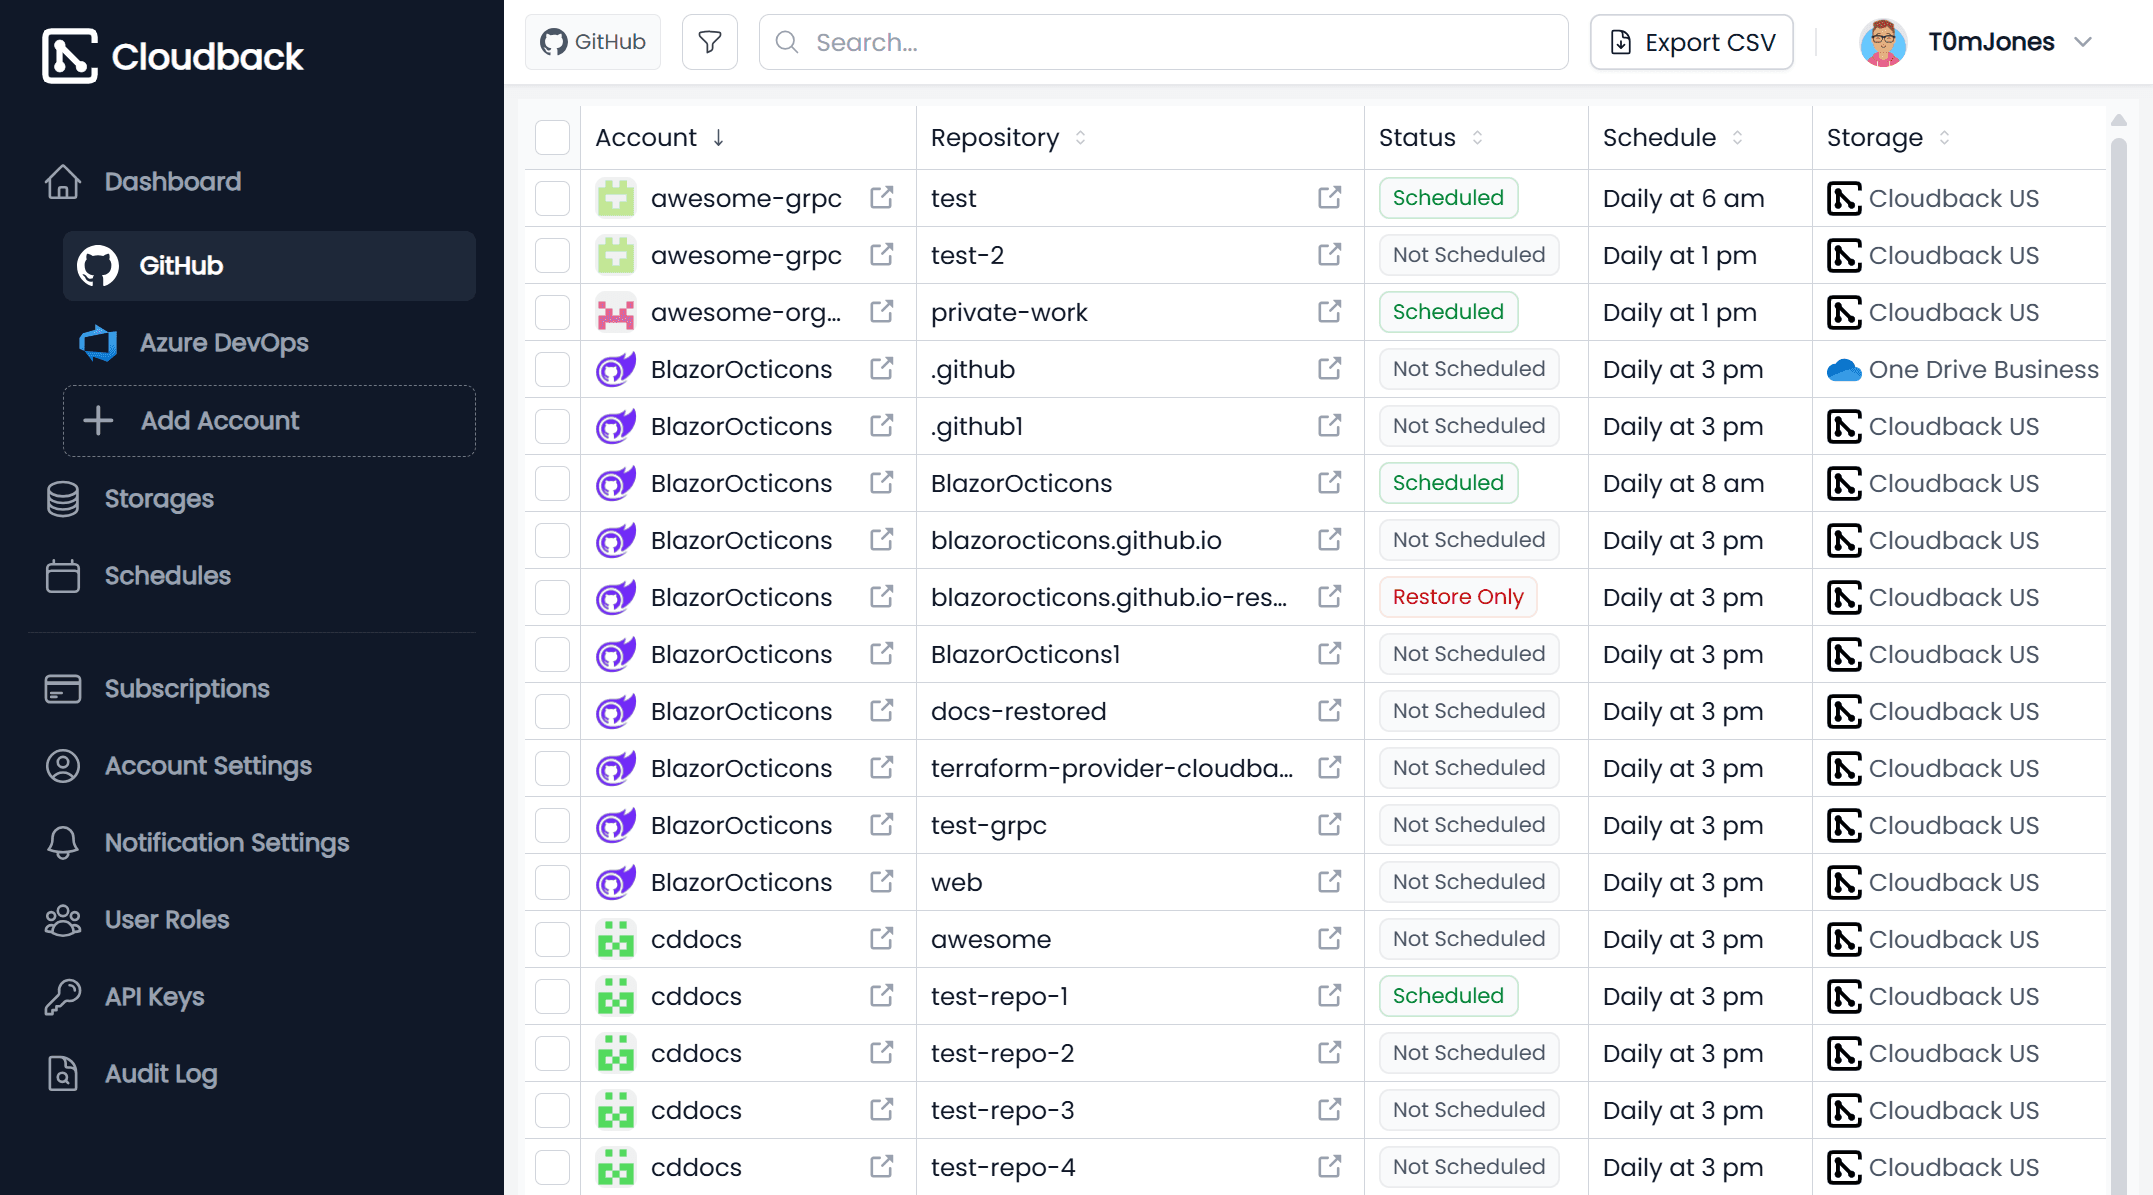Open external link for awesome-grpc test repository
Screen dimensions: 2153x1195
click(x=1329, y=198)
